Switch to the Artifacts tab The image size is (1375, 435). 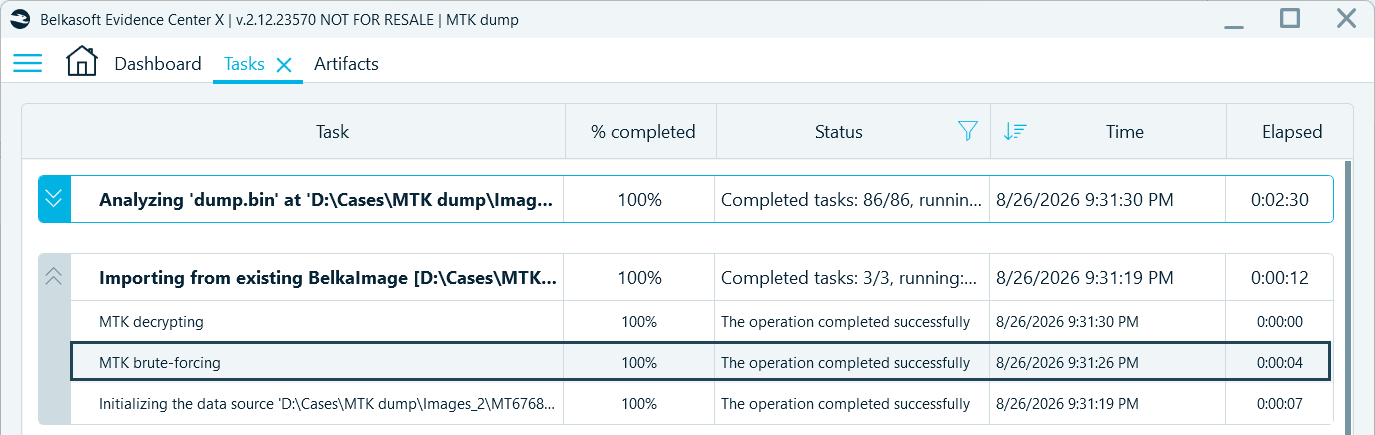pos(346,64)
